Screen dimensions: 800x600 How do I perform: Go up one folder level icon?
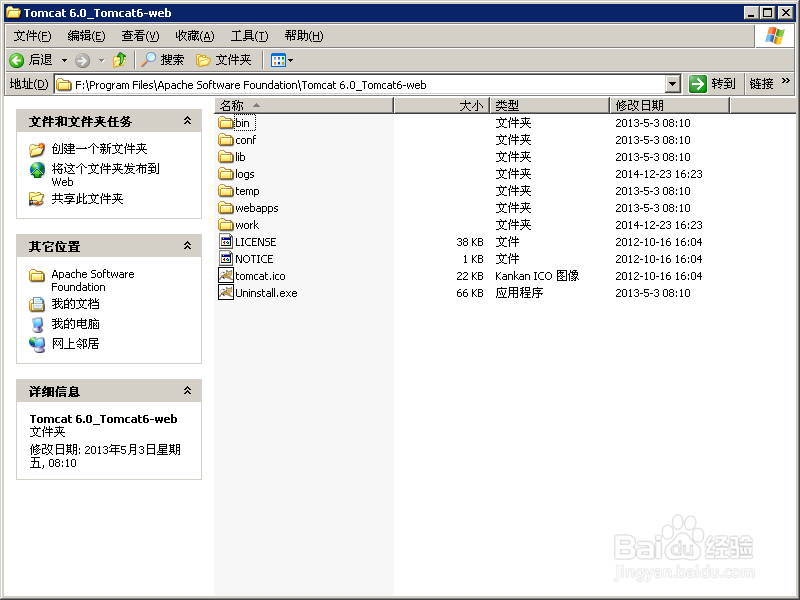[x=120, y=60]
